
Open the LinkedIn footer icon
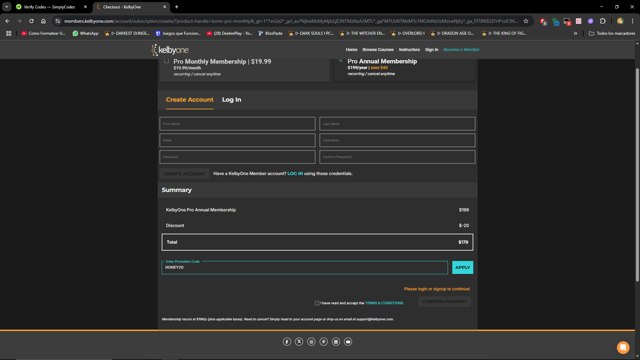click(336, 342)
